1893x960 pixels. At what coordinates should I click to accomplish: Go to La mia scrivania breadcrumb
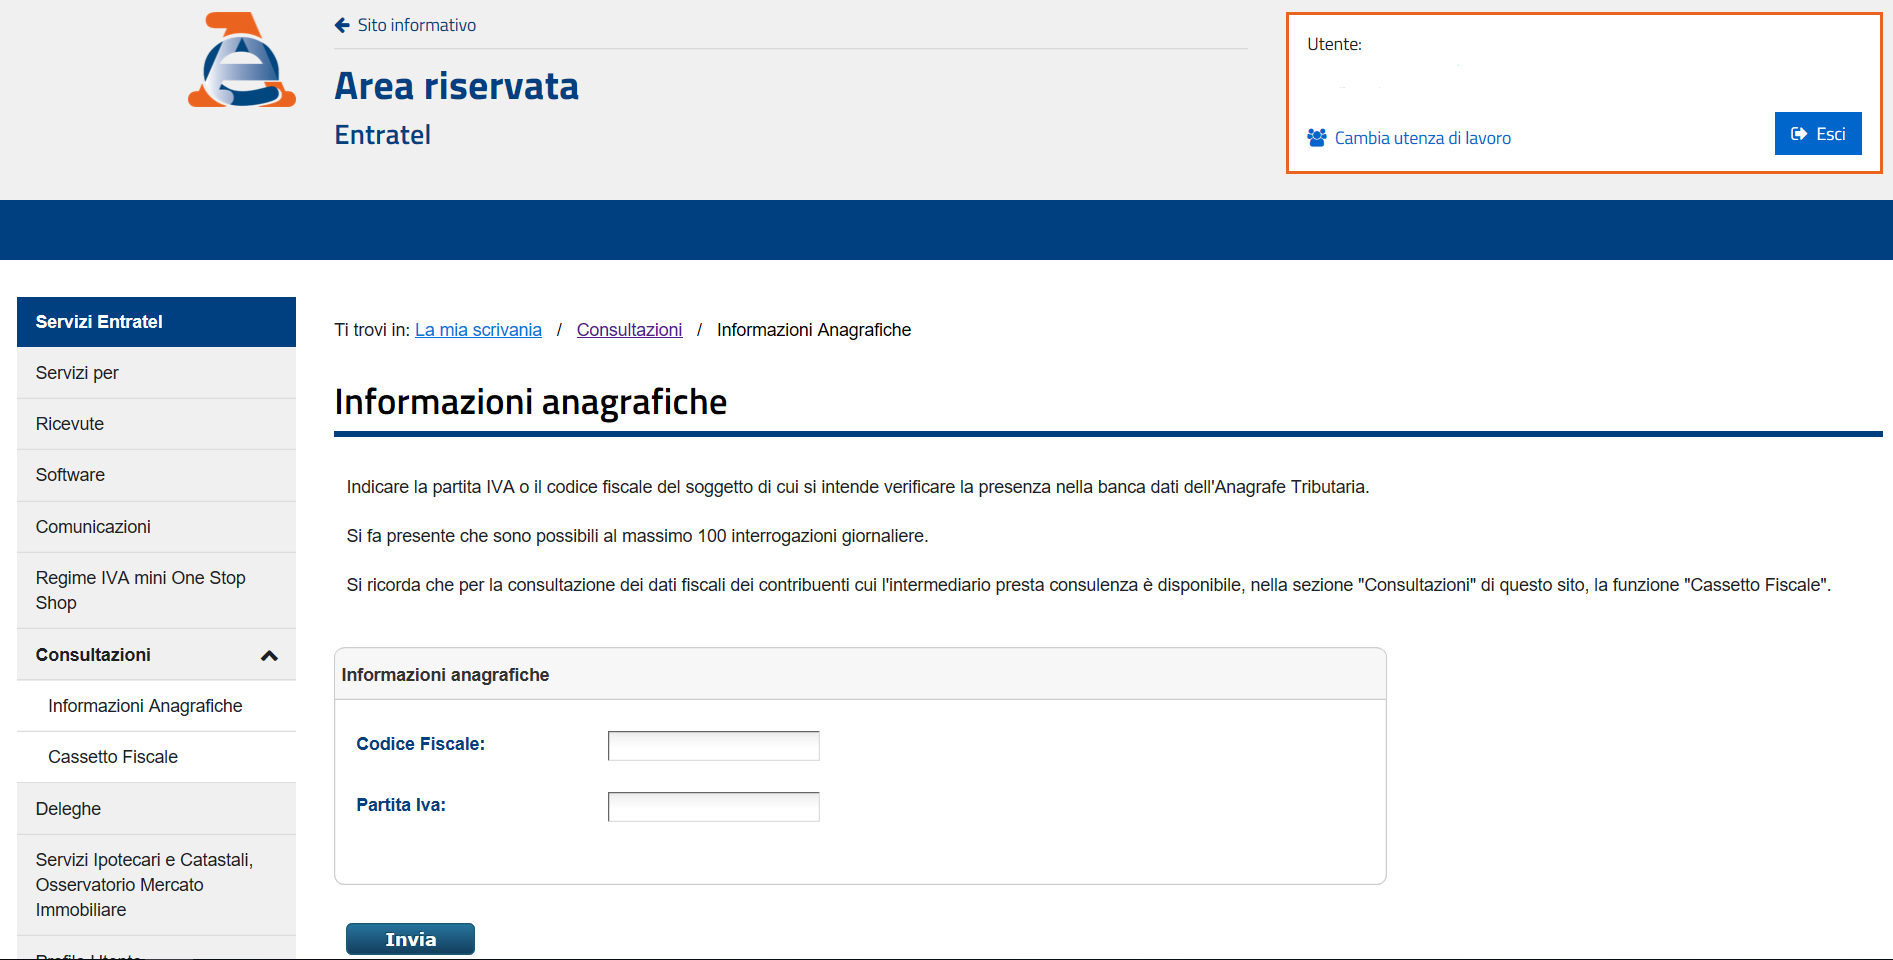478,330
